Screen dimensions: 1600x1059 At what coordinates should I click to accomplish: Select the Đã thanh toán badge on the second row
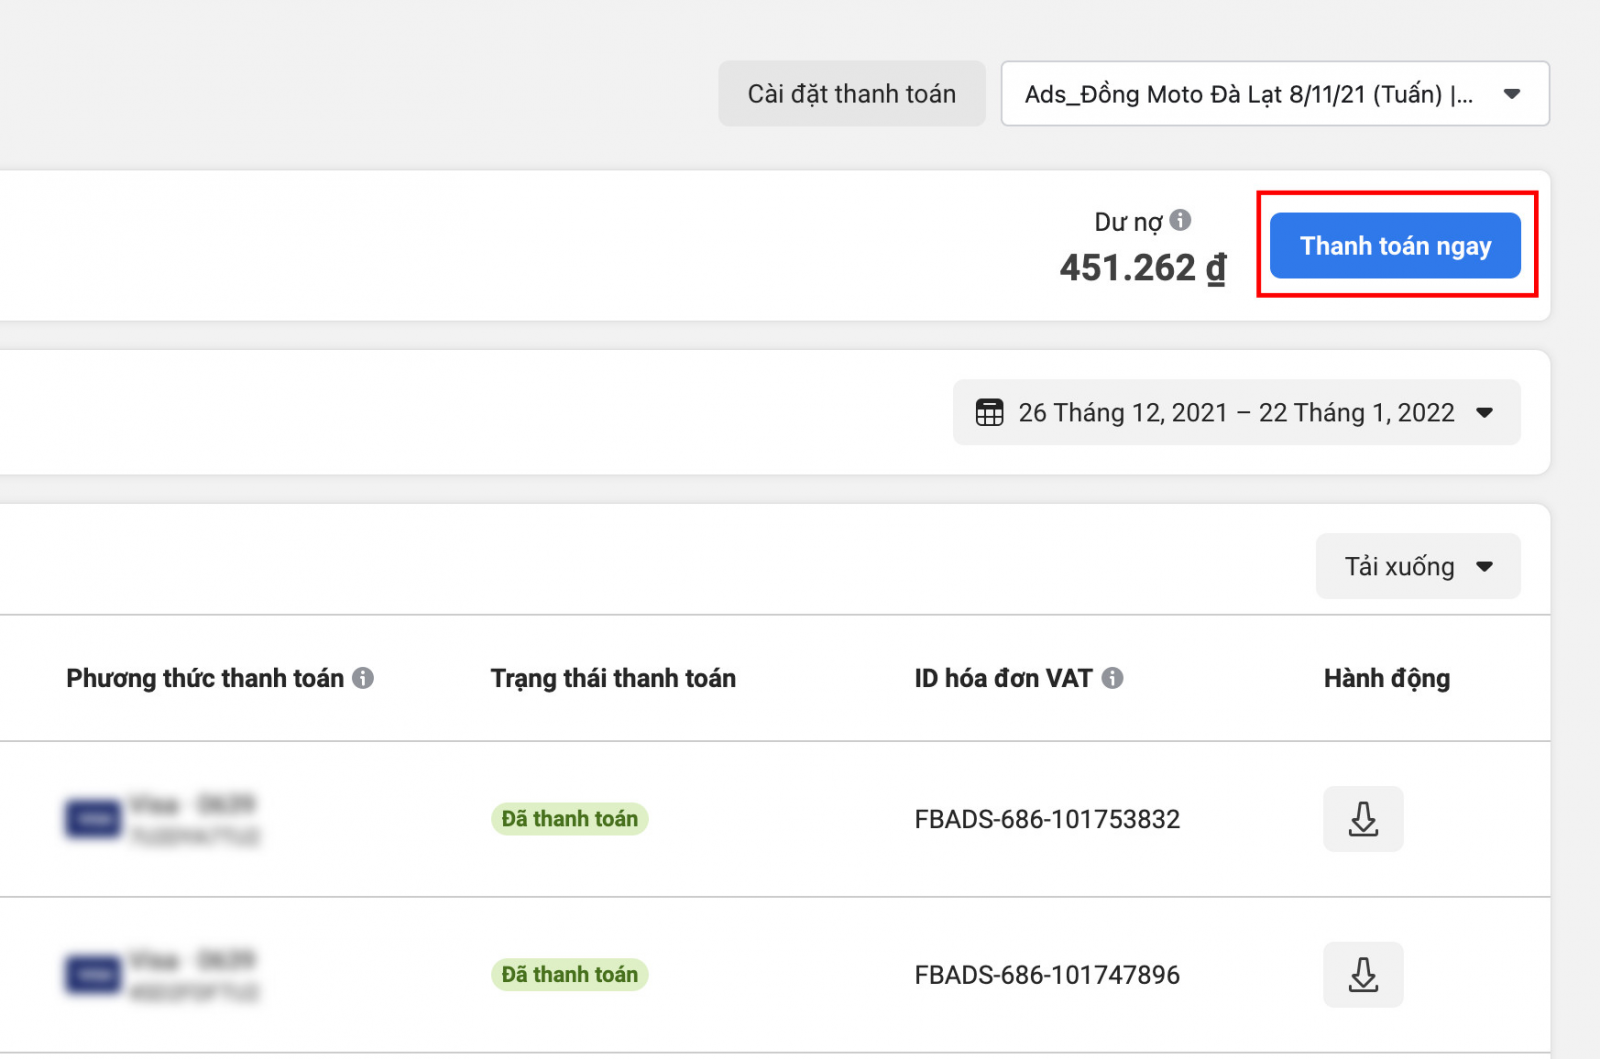point(569,974)
